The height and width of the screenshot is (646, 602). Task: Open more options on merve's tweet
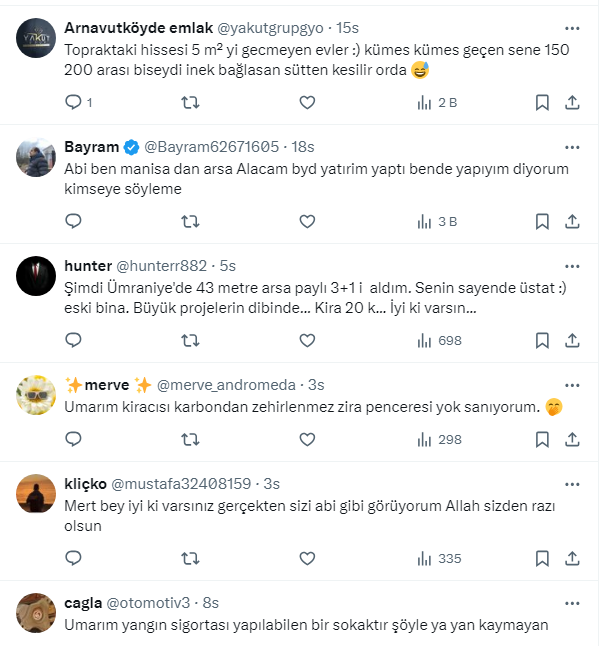coord(571,385)
